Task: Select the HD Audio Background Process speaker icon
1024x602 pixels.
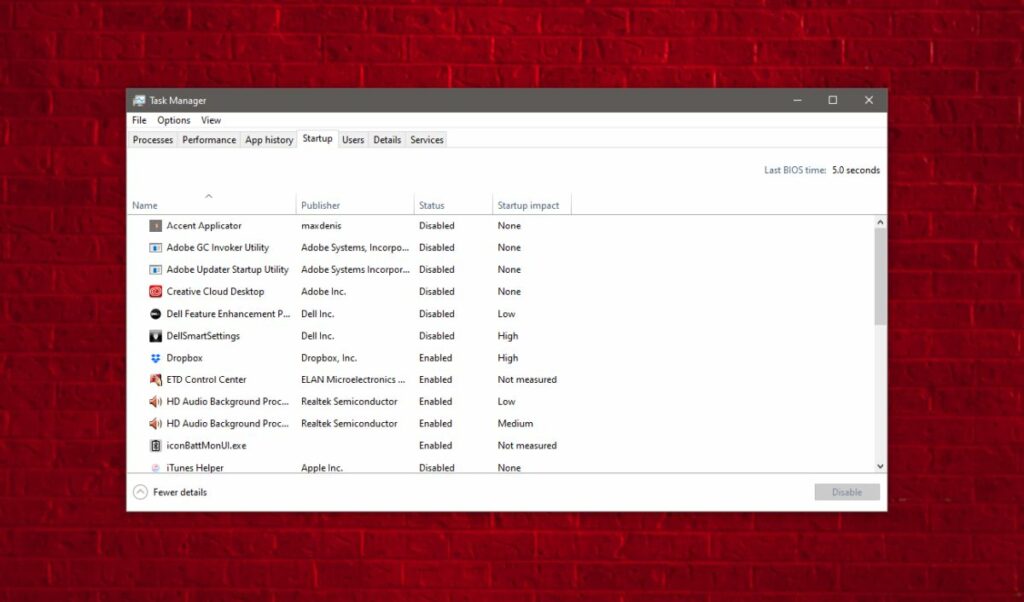Action: click(x=155, y=401)
